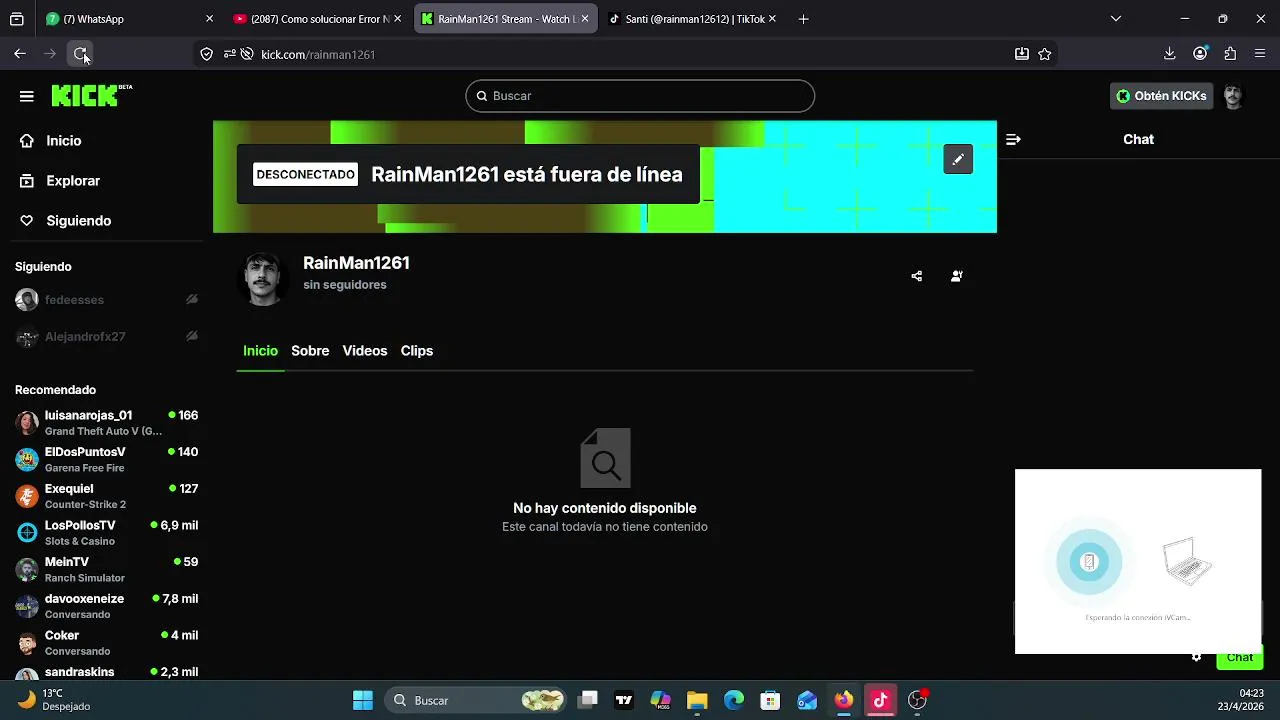The height and width of the screenshot is (720, 1280).
Task: Open Exequiel recommended channel
Action: click(106, 496)
